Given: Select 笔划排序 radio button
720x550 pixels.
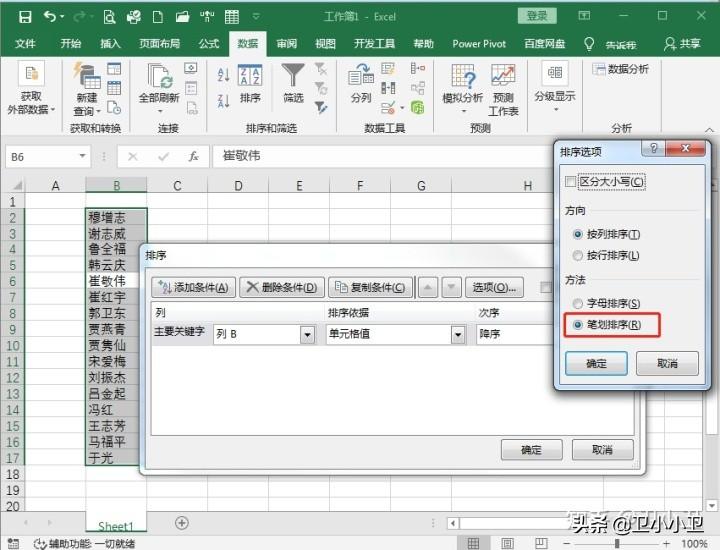Looking at the screenshot, I should (578, 325).
